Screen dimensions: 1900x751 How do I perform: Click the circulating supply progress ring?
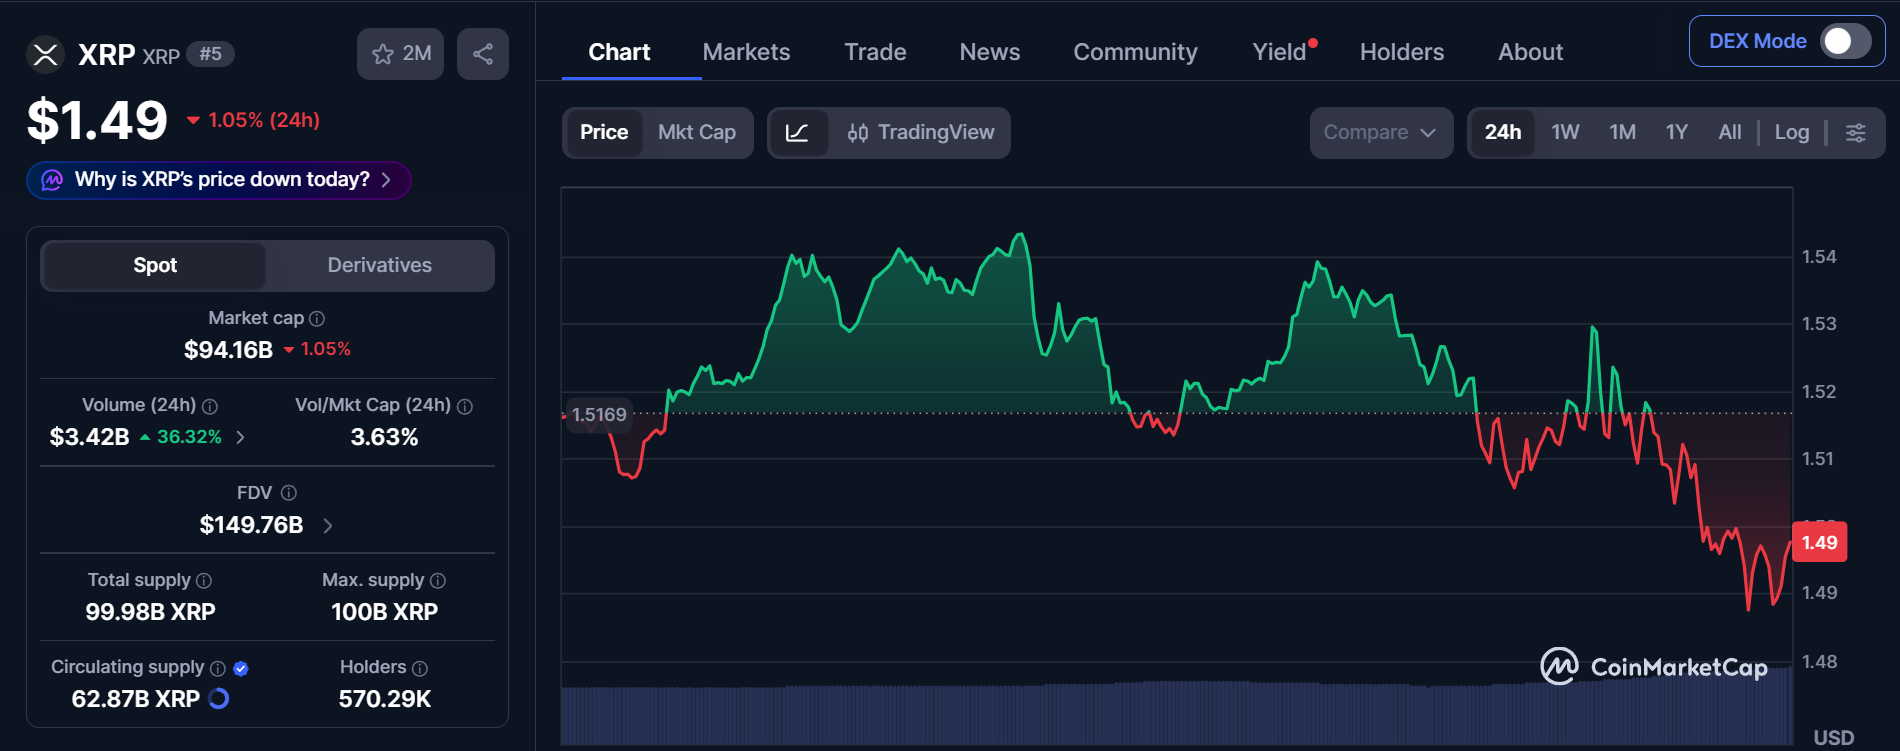[x=218, y=699]
